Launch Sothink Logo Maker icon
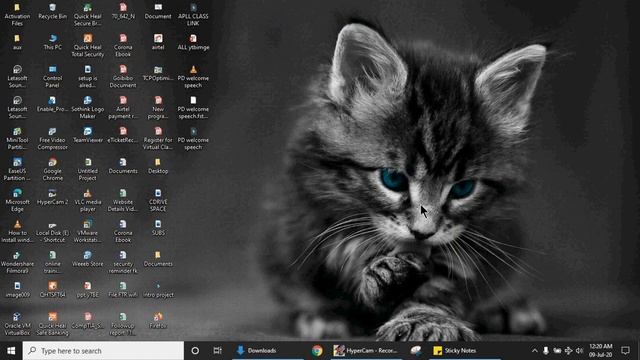This screenshot has height=360, width=640. [88, 108]
